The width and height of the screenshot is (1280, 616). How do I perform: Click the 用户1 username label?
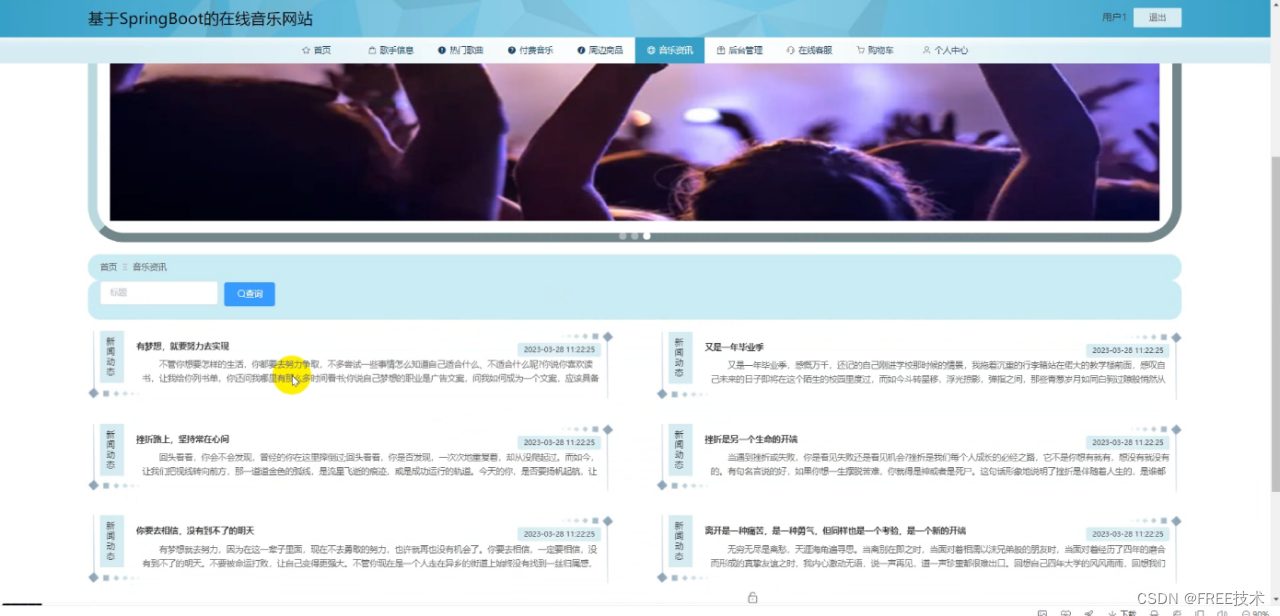(1114, 17)
